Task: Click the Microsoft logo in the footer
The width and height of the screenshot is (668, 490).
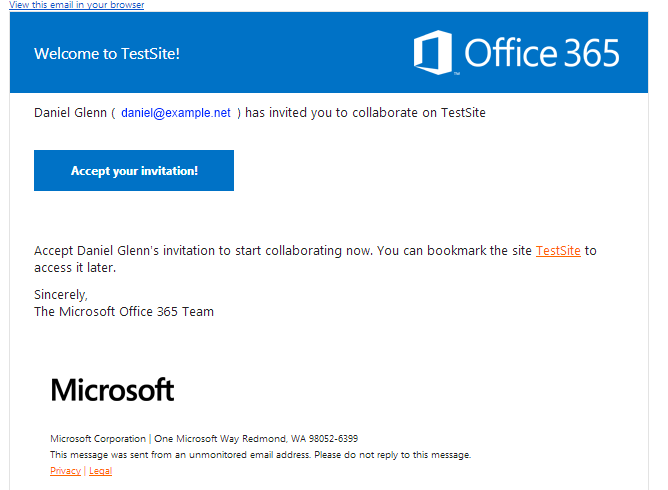Action: (112, 390)
